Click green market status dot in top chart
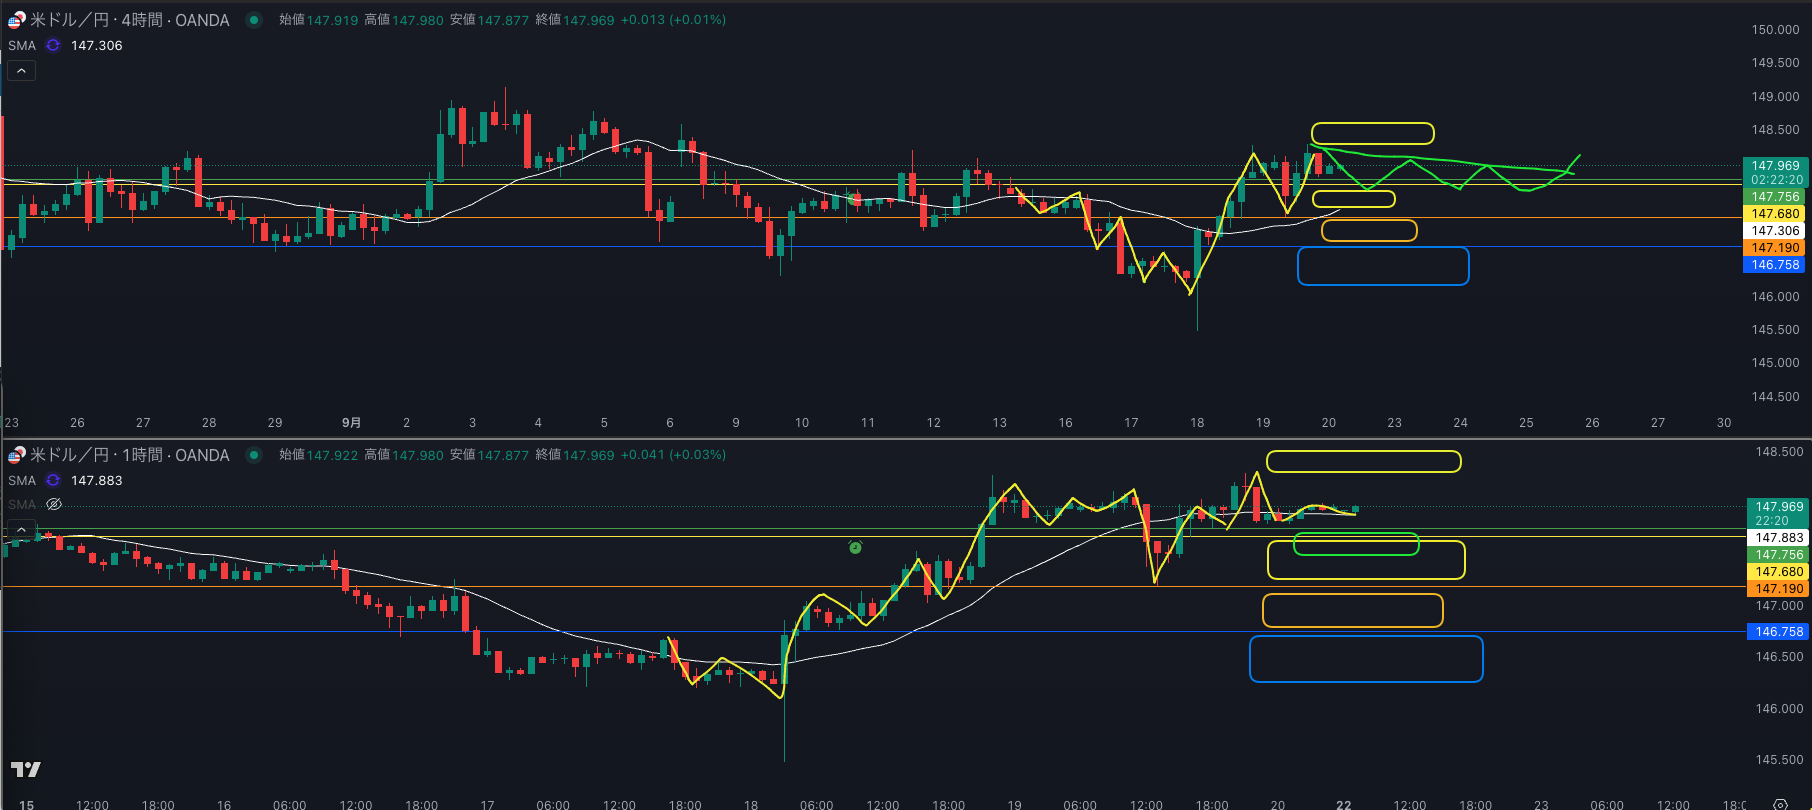The image size is (1812, 810). point(254,20)
